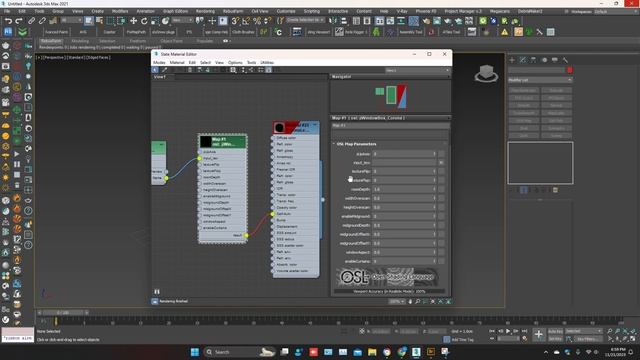Open Utilities menu in Slate Material Editor
This screenshot has width=640, height=360.
coord(267,62)
